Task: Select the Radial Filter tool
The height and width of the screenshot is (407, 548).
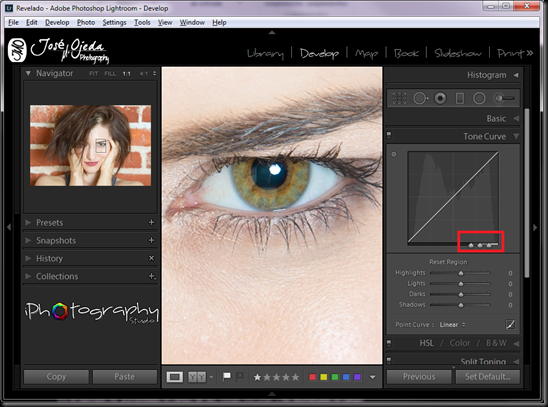Action: (x=479, y=99)
